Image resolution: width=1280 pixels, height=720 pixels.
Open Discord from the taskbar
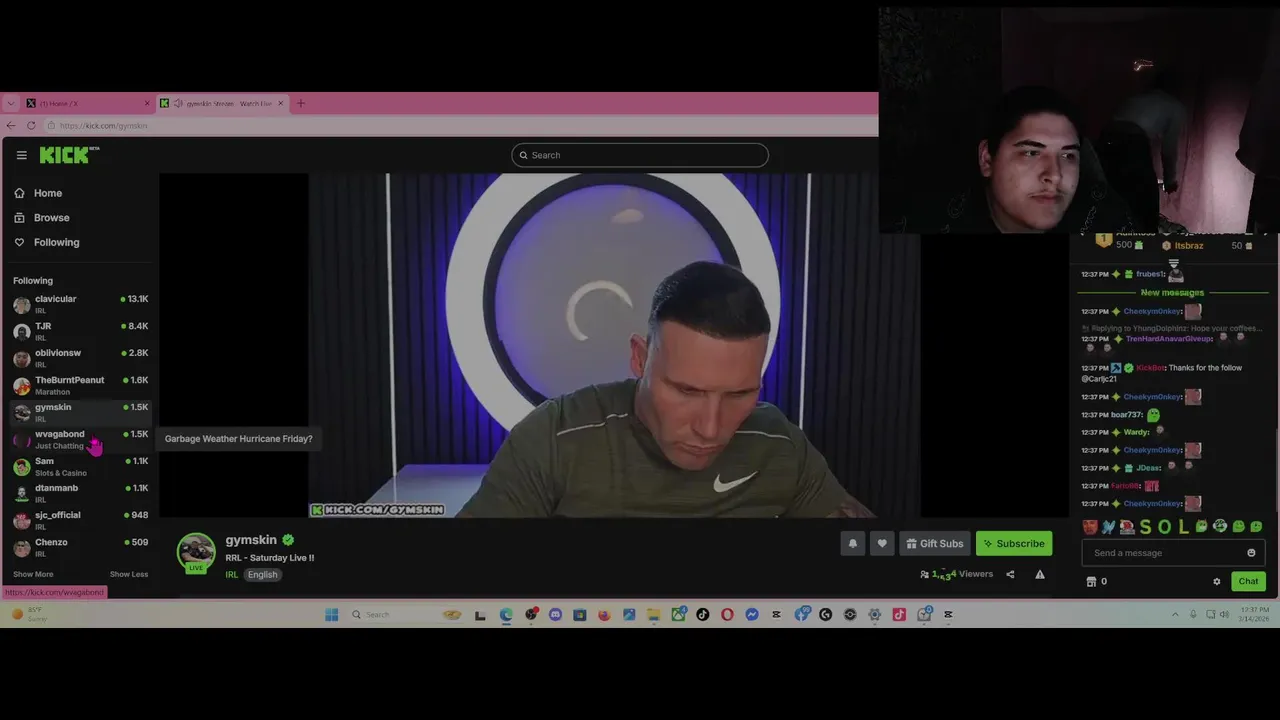(x=555, y=614)
